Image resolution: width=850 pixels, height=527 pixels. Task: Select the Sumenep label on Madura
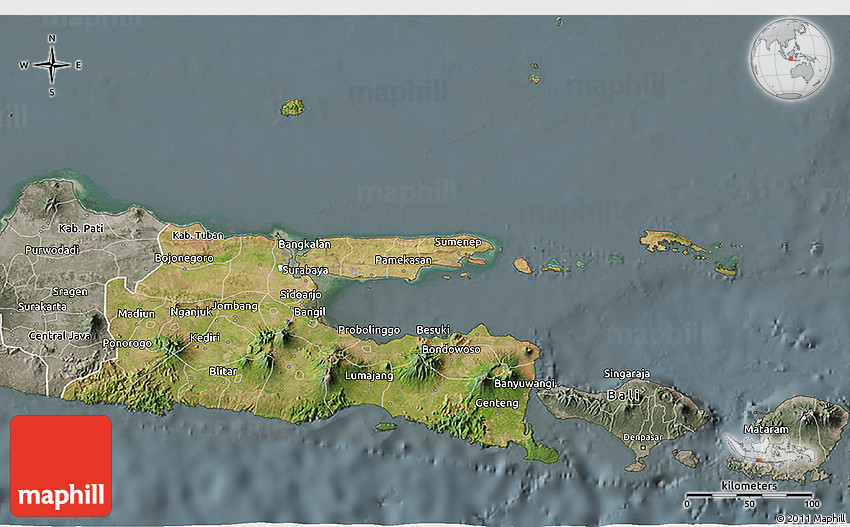pyautogui.click(x=457, y=242)
